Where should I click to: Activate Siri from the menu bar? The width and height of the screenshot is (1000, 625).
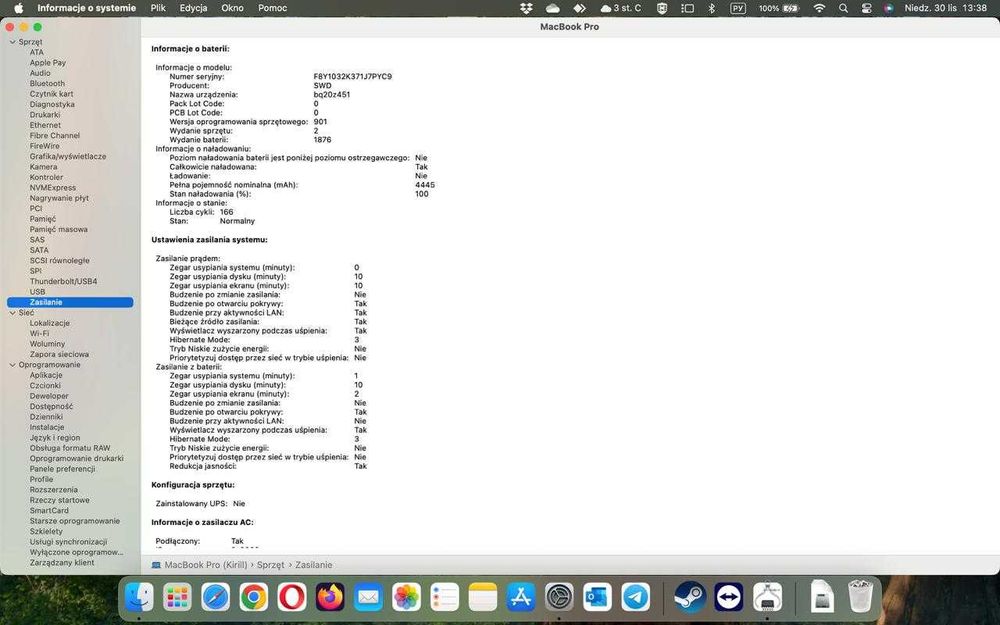point(889,8)
